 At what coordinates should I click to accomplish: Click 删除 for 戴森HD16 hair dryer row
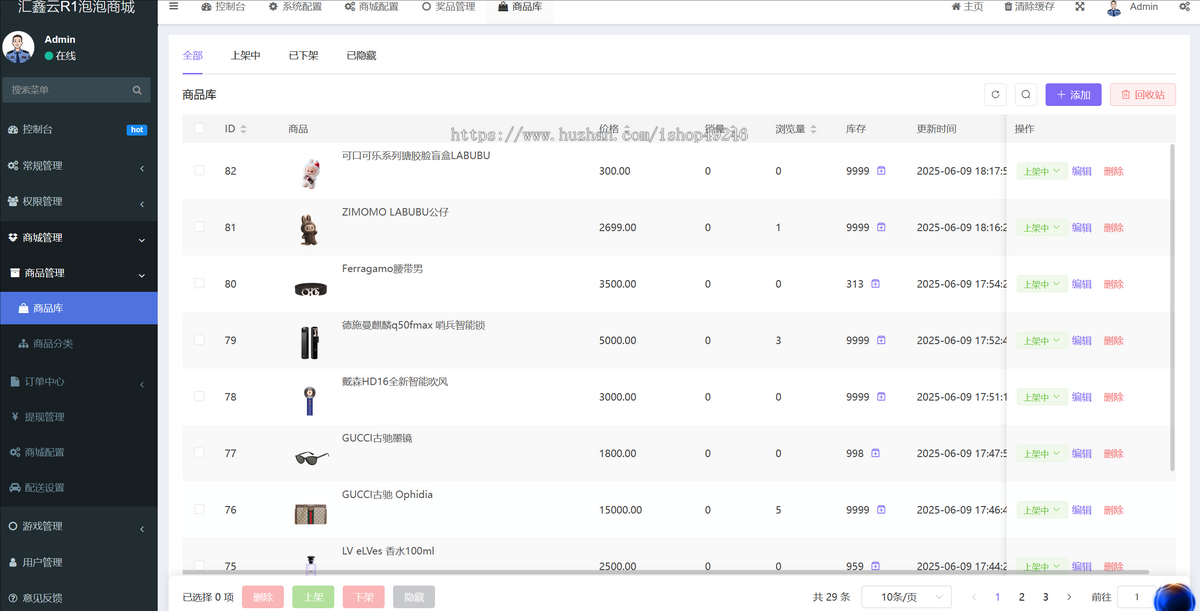click(x=1114, y=397)
